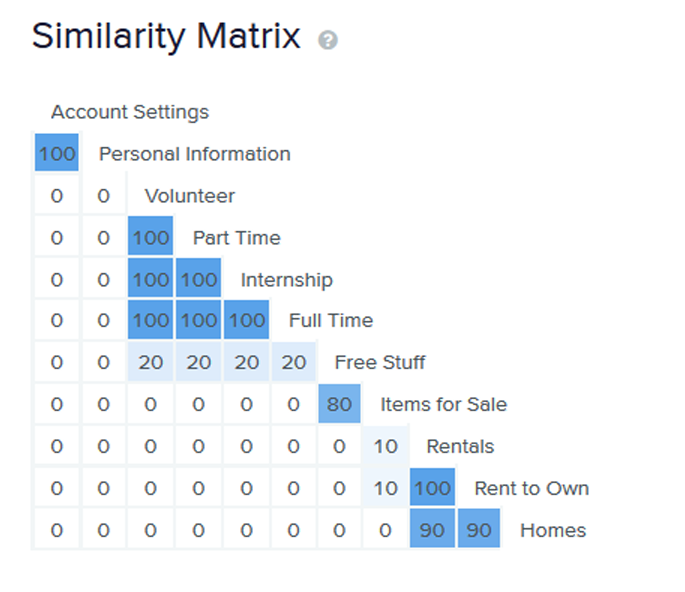Click the 80 cell beside Items for Sale
The width and height of the screenshot is (685, 592).
click(x=339, y=404)
